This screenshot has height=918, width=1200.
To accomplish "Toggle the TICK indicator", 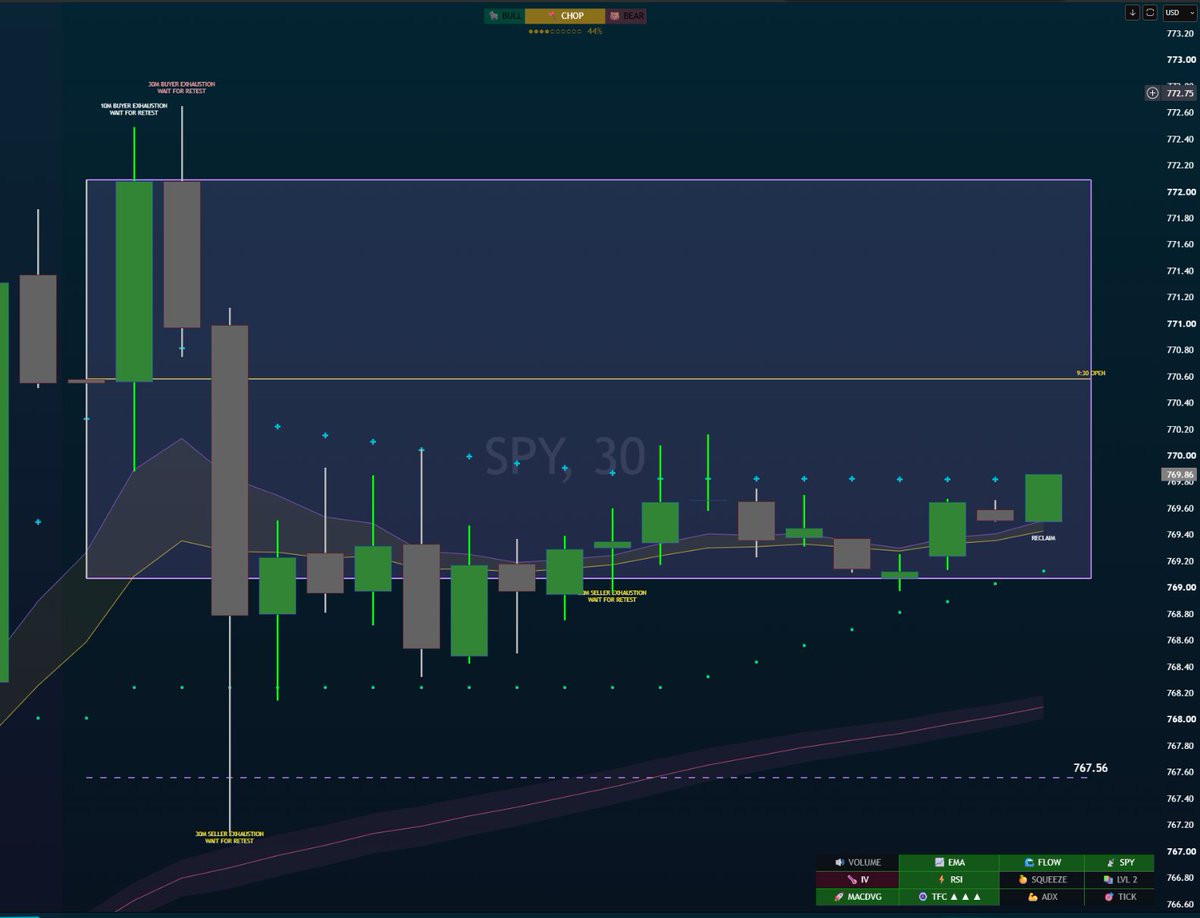I will [x=1119, y=897].
